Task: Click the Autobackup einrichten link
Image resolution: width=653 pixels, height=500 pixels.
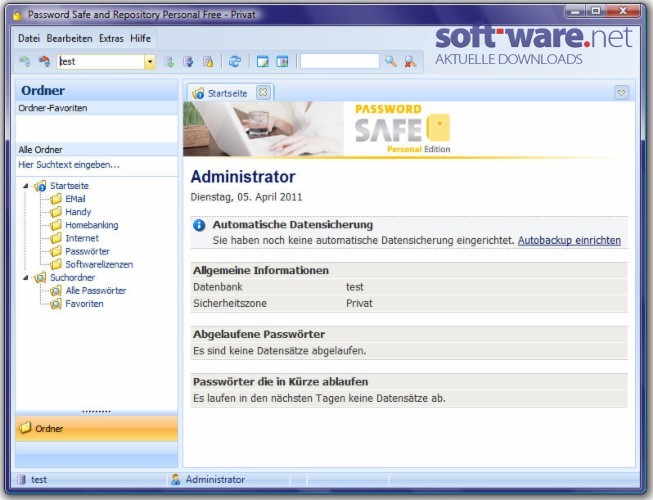Action: click(569, 240)
